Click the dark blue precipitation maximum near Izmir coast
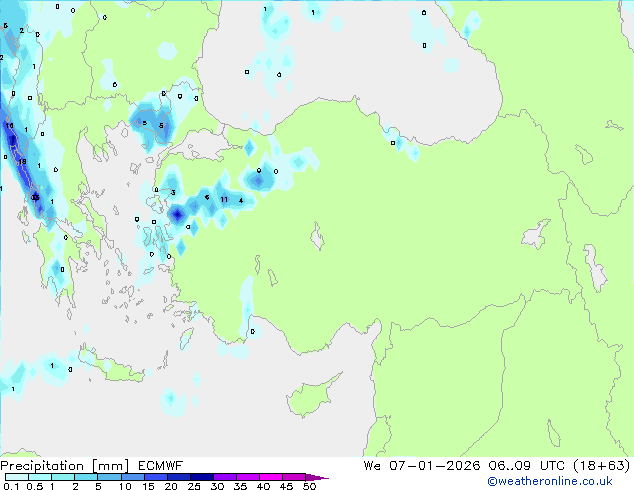 [x=178, y=214]
